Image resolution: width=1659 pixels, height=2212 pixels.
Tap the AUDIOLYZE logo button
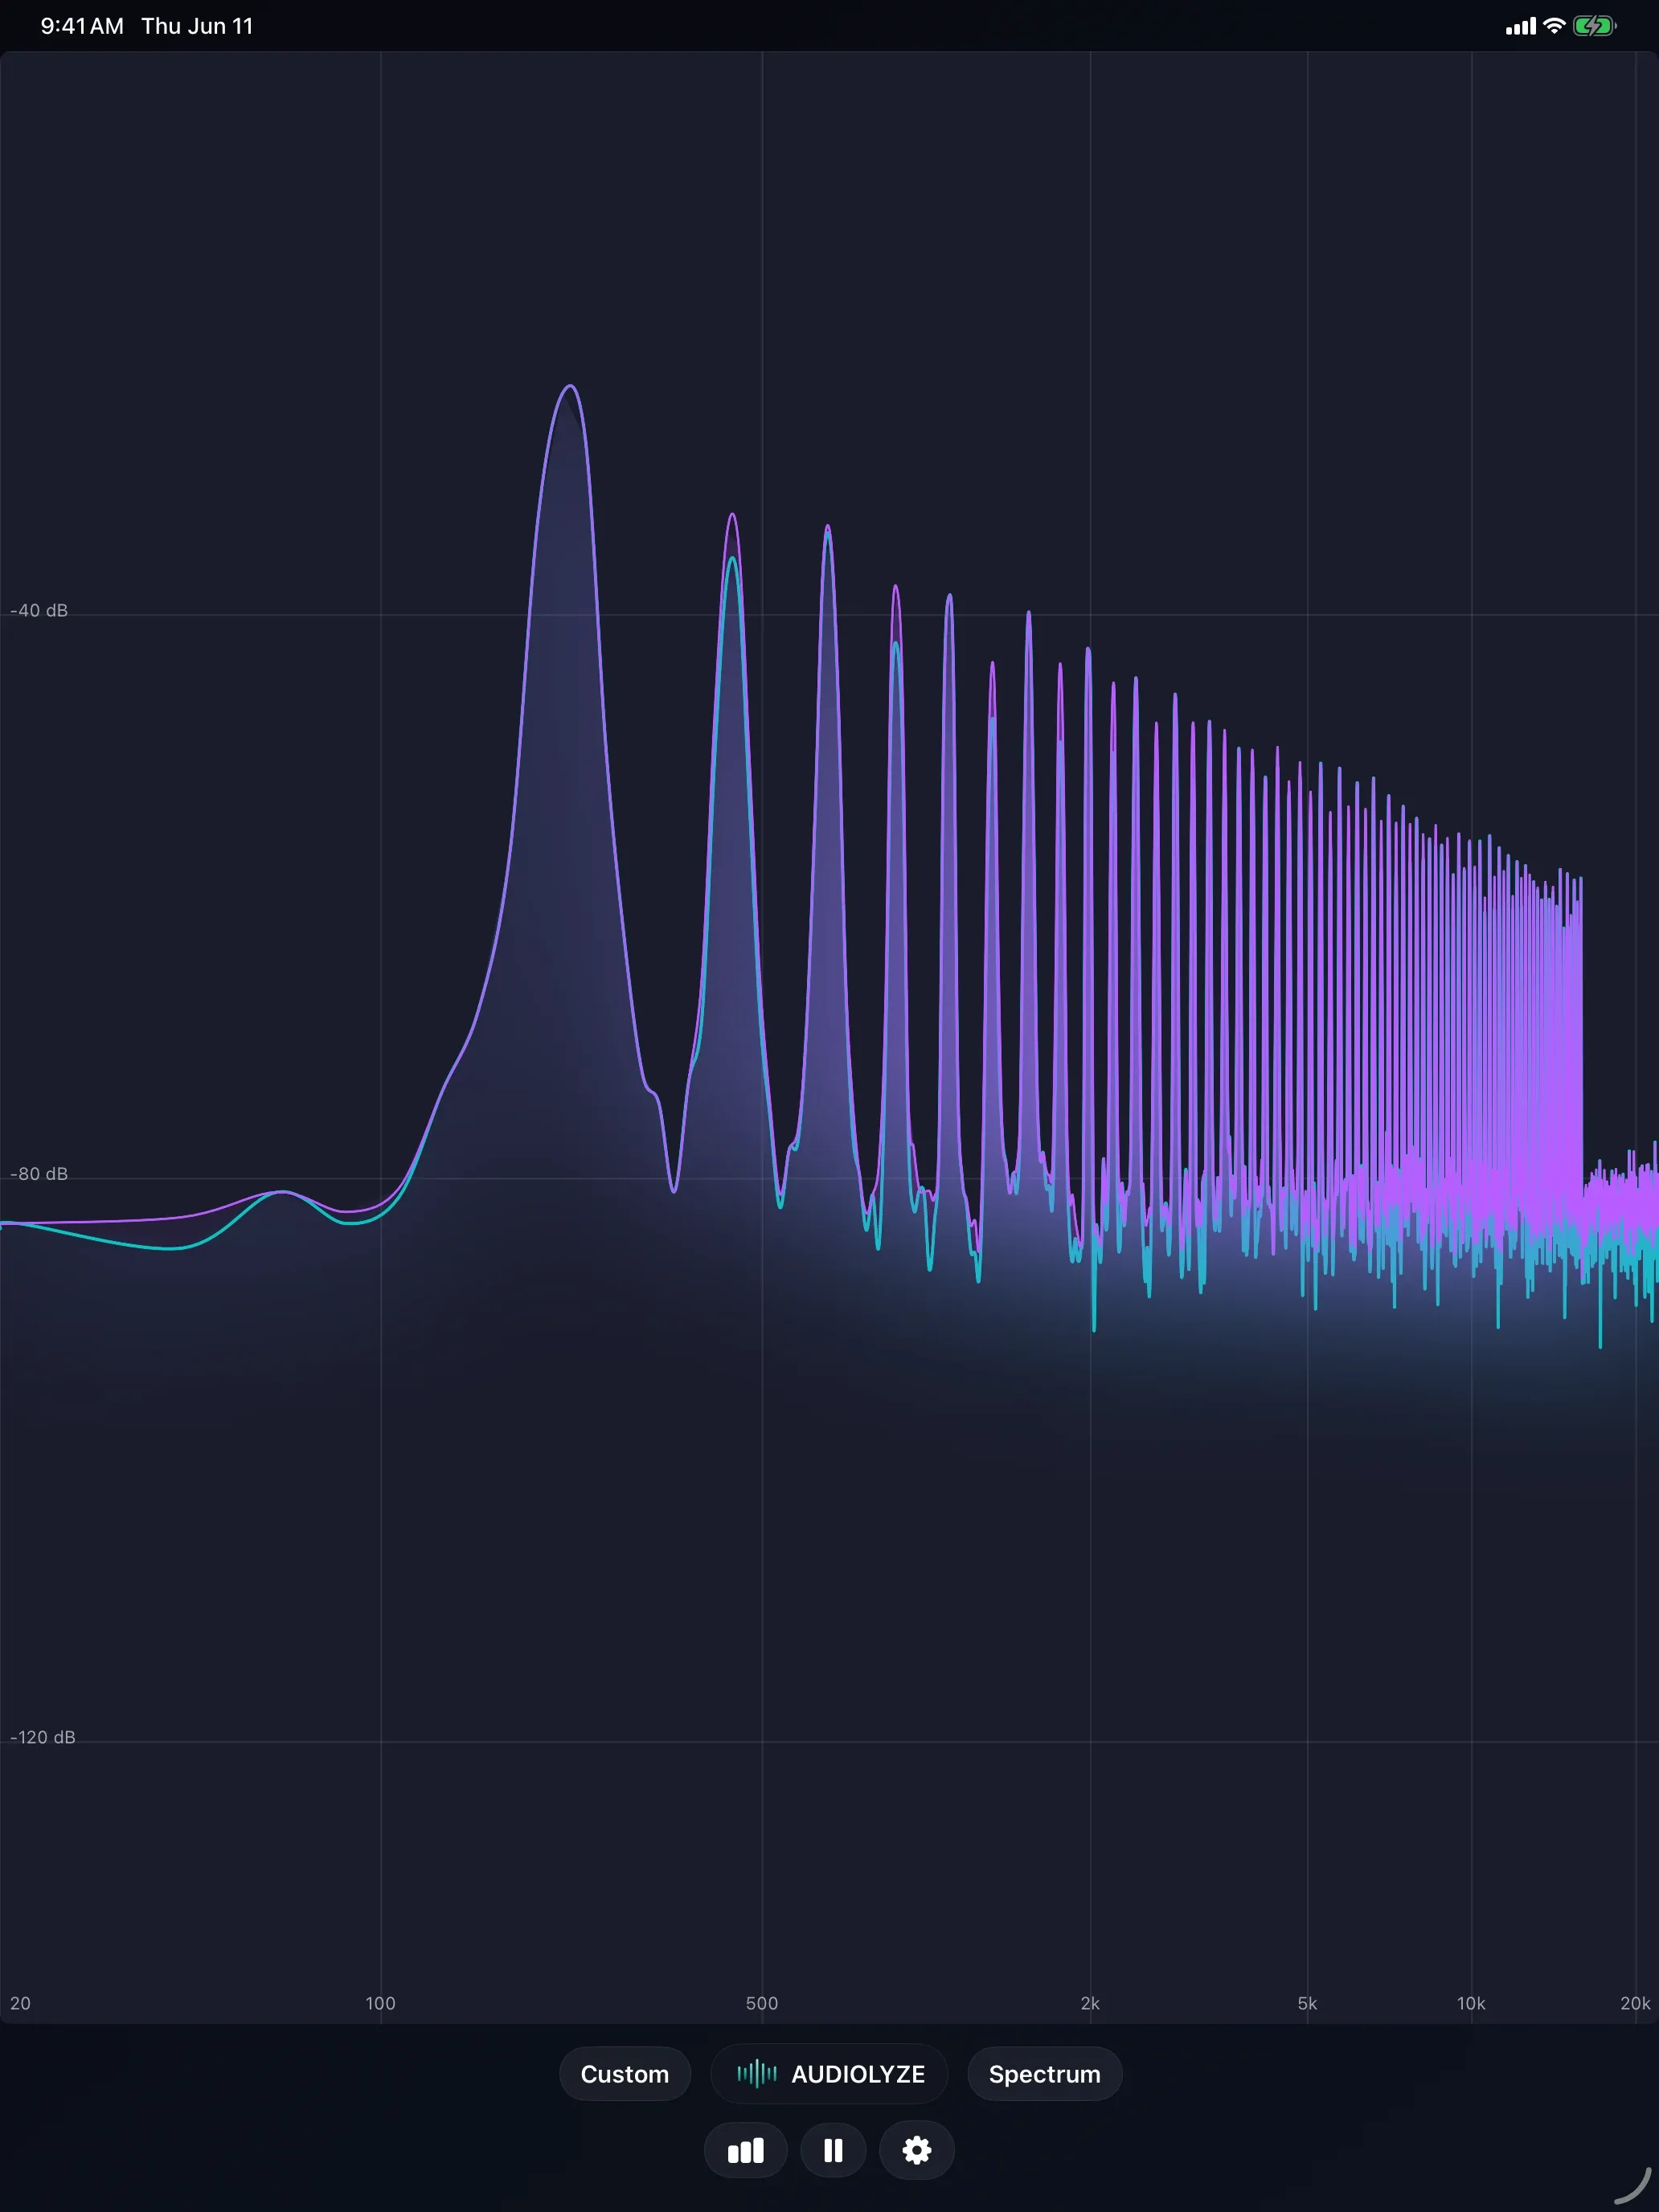[x=829, y=2074]
